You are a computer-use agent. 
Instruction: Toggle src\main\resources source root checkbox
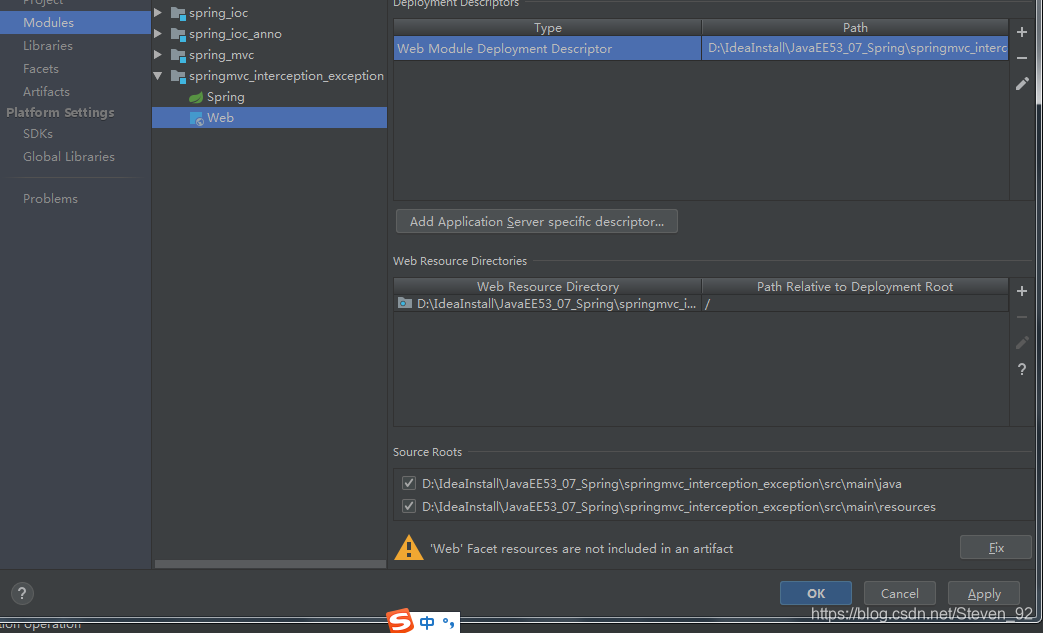pyautogui.click(x=408, y=506)
